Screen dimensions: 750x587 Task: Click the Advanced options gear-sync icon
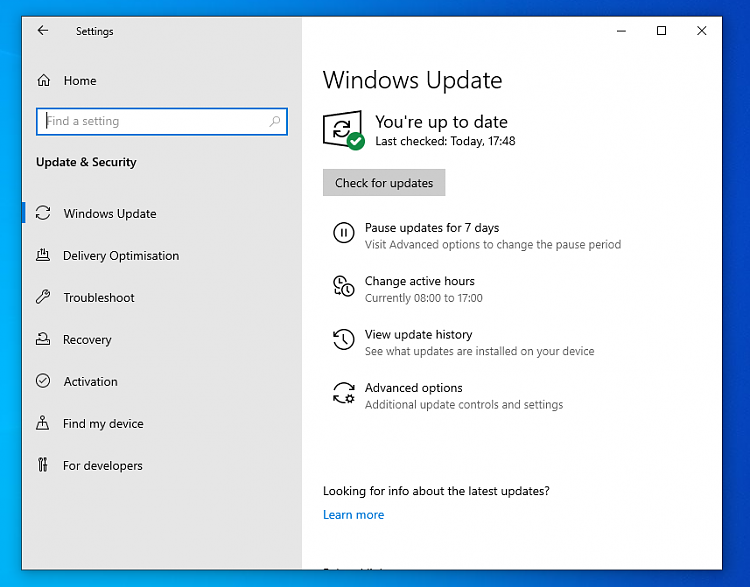click(343, 393)
